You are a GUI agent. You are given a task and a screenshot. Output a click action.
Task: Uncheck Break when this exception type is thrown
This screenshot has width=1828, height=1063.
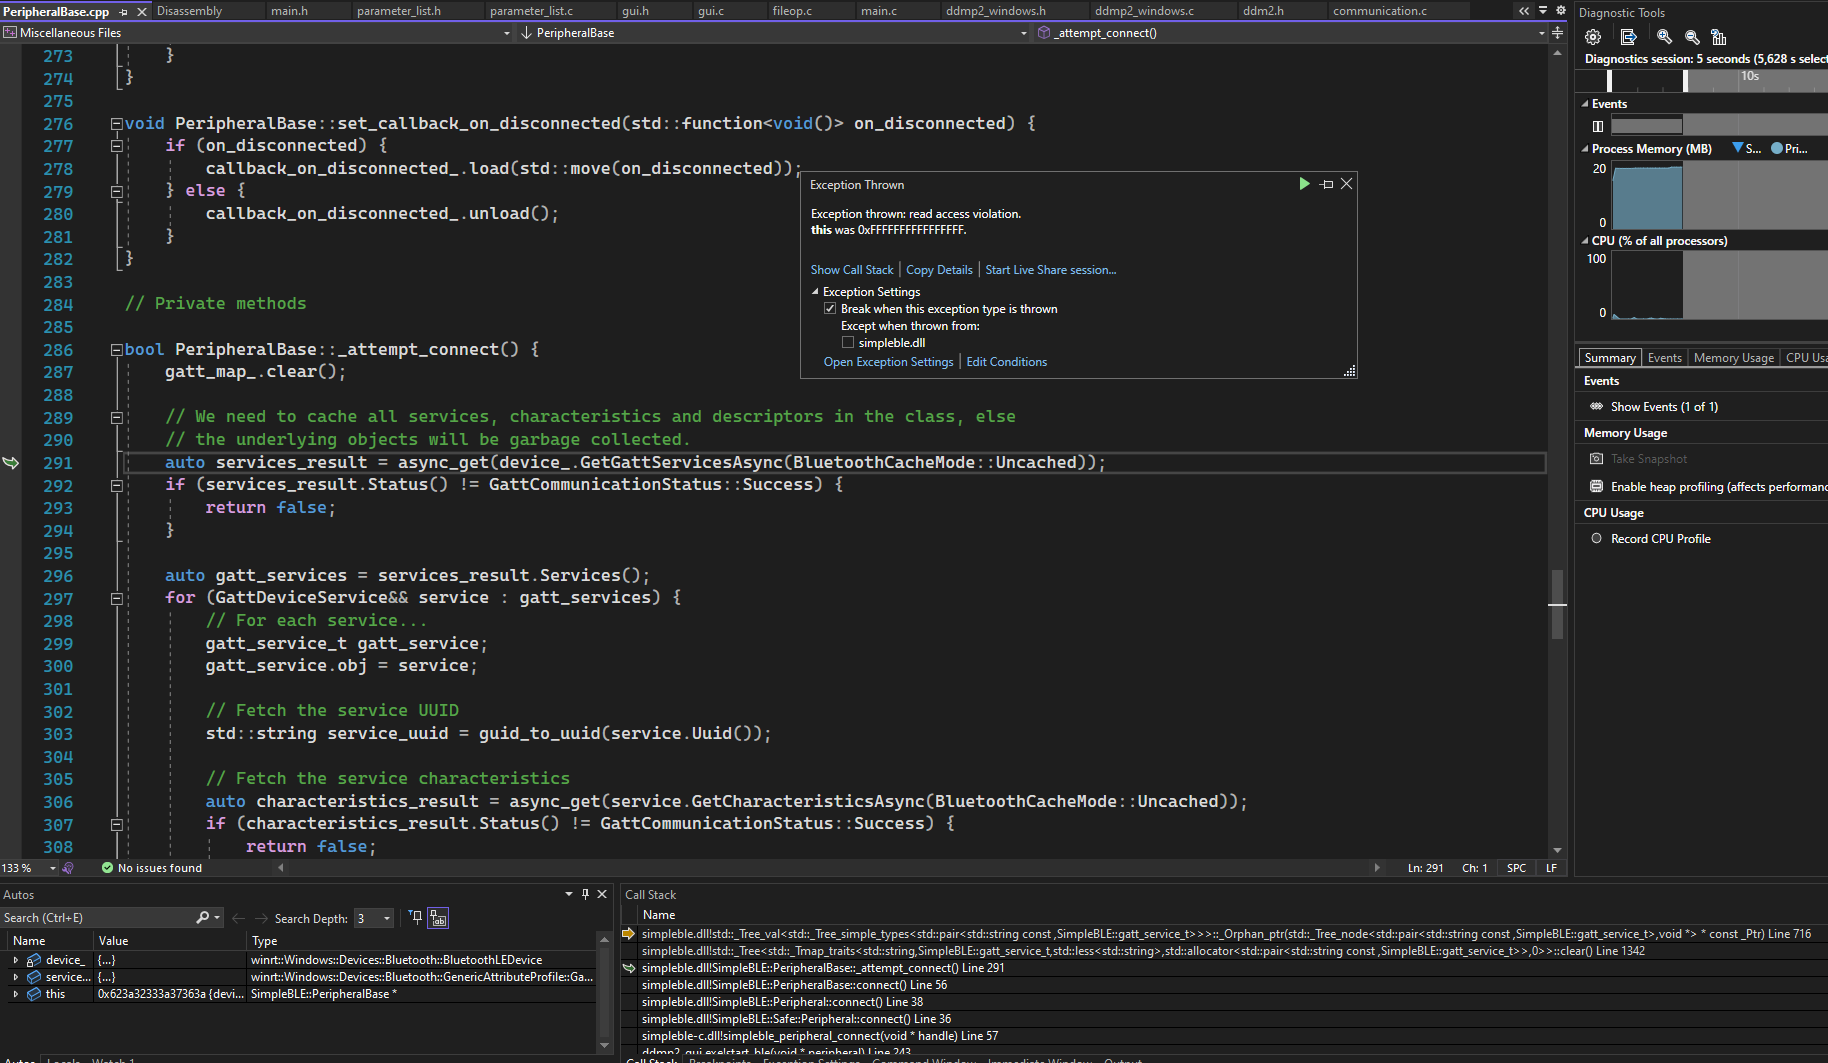[830, 308]
